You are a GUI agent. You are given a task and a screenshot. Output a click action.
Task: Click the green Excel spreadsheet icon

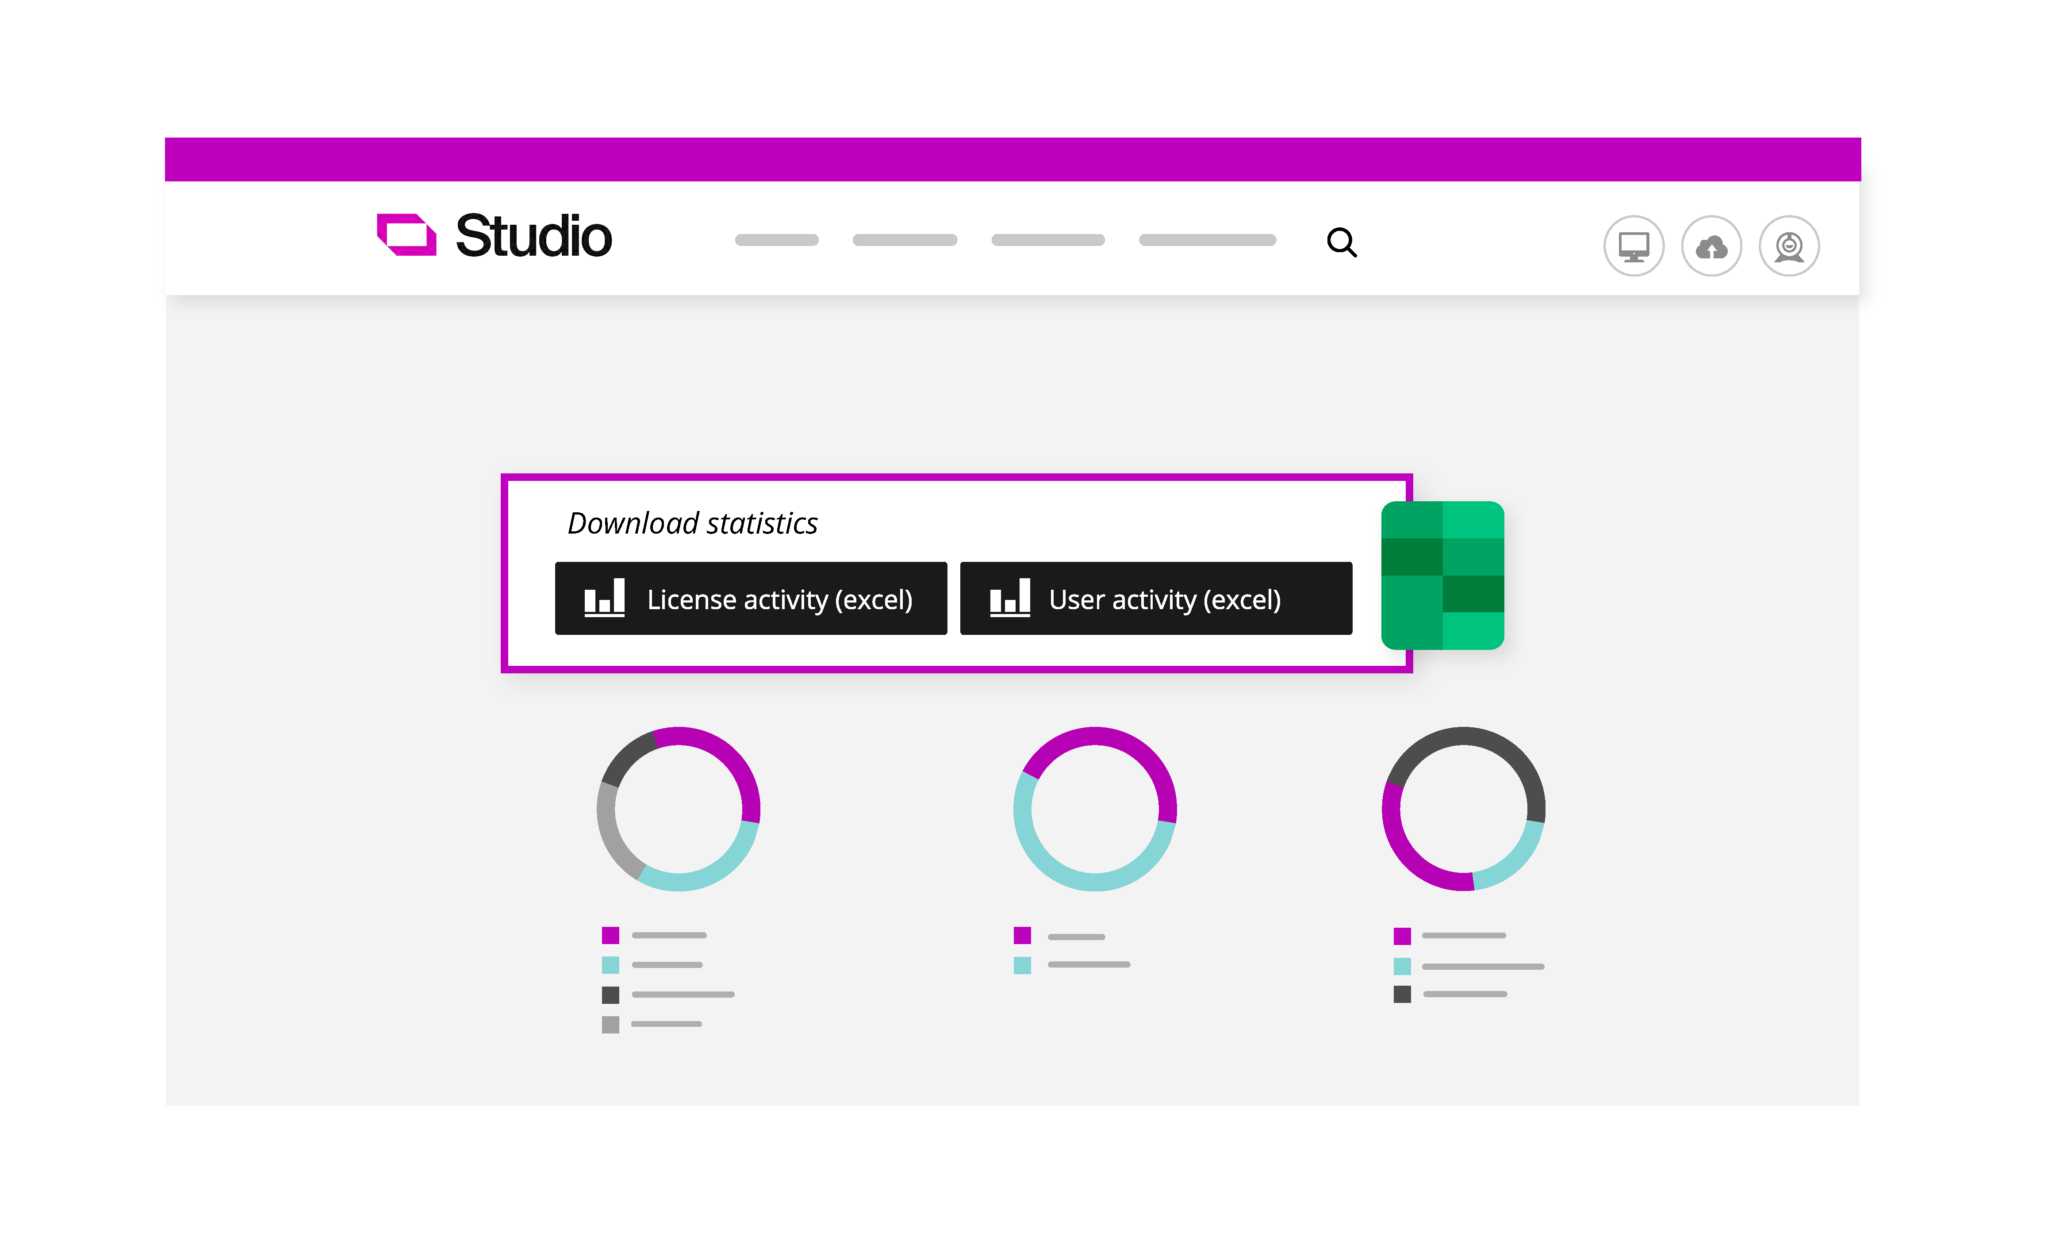(x=1443, y=576)
